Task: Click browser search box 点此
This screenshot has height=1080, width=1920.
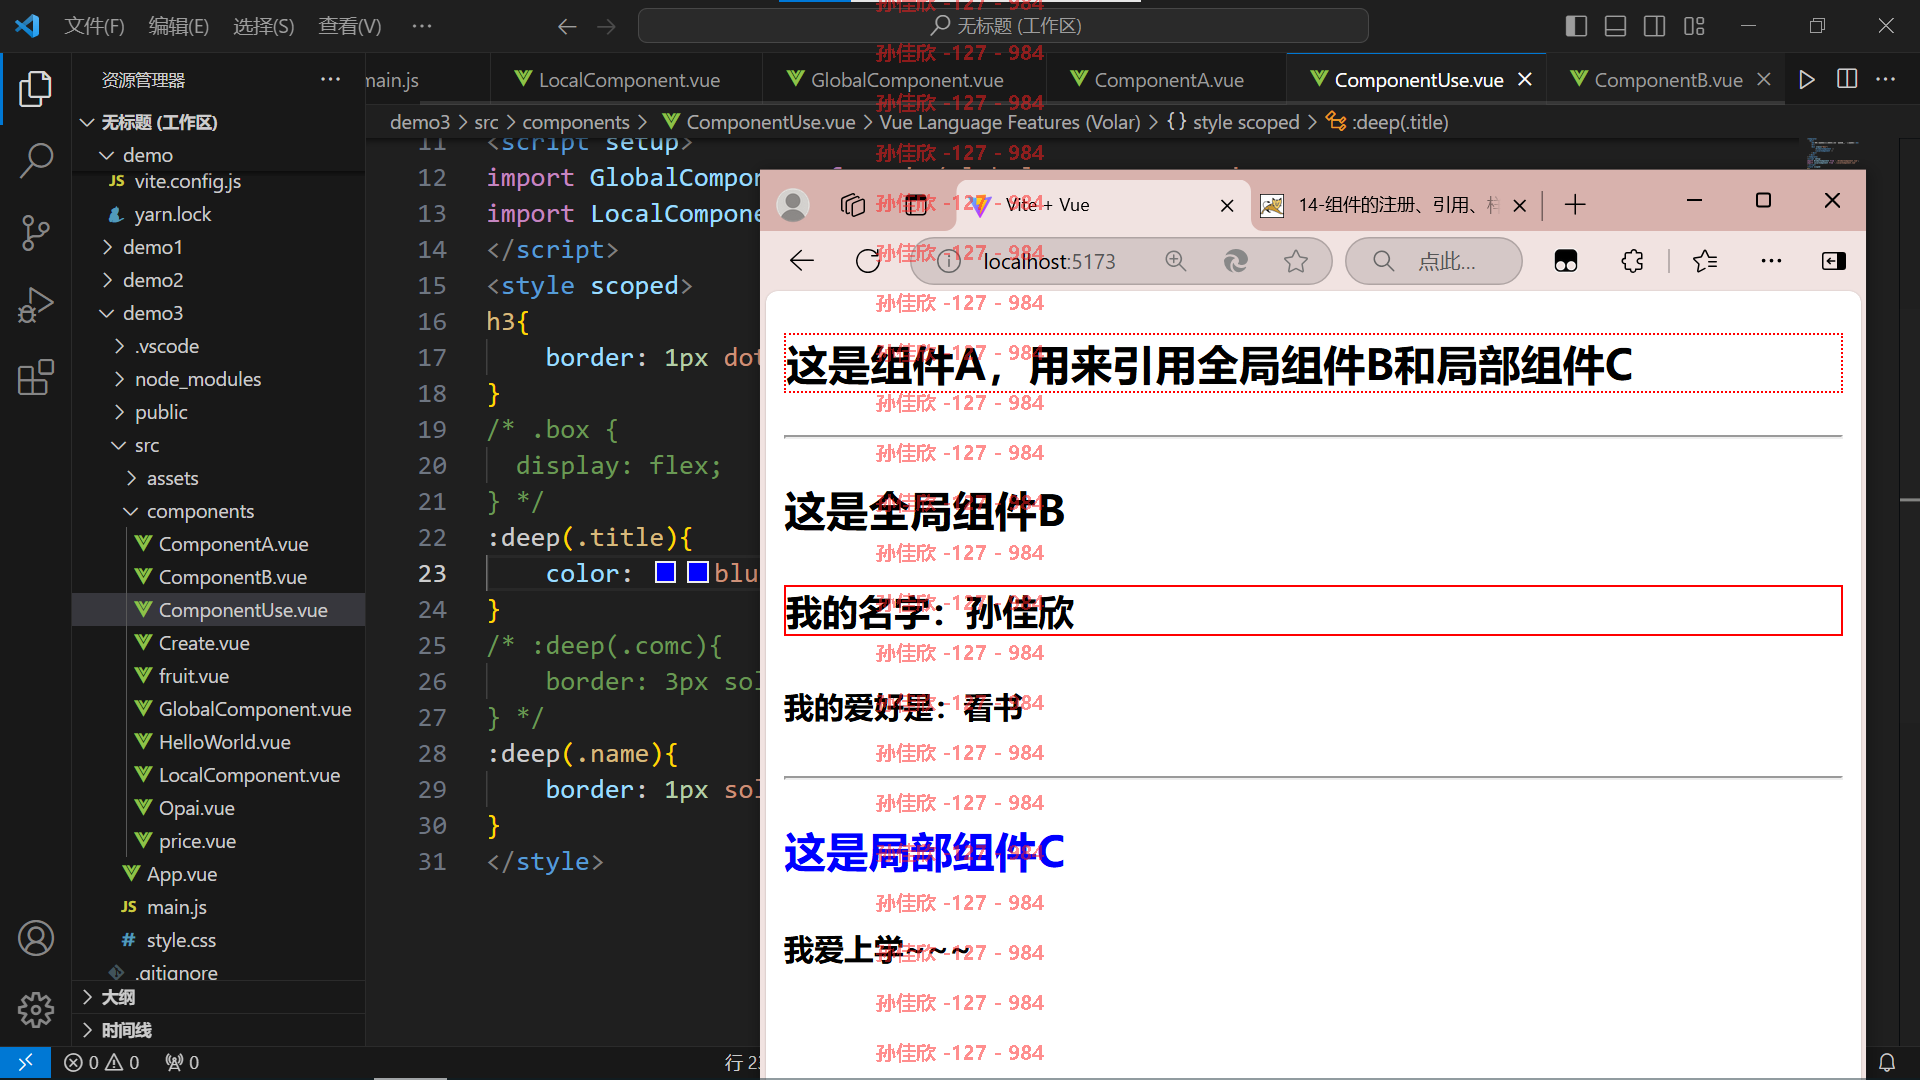Action: 1434,261
